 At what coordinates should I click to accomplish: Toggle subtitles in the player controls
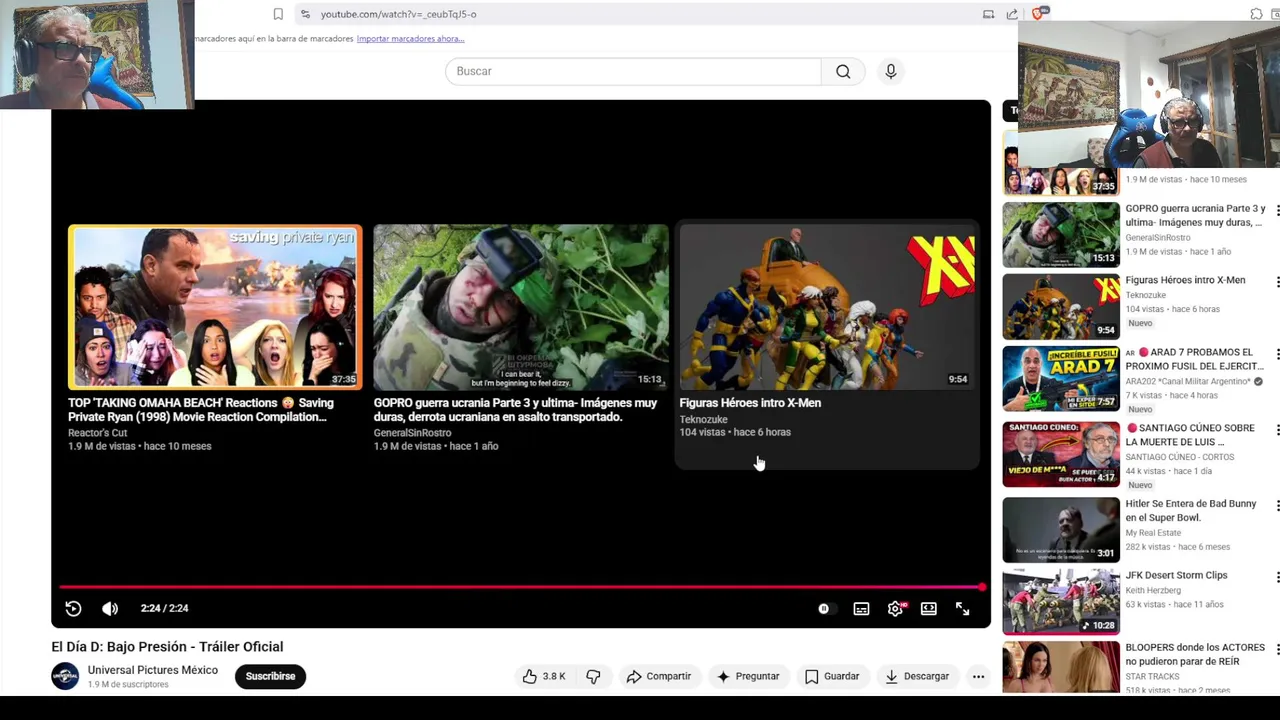tap(861, 608)
